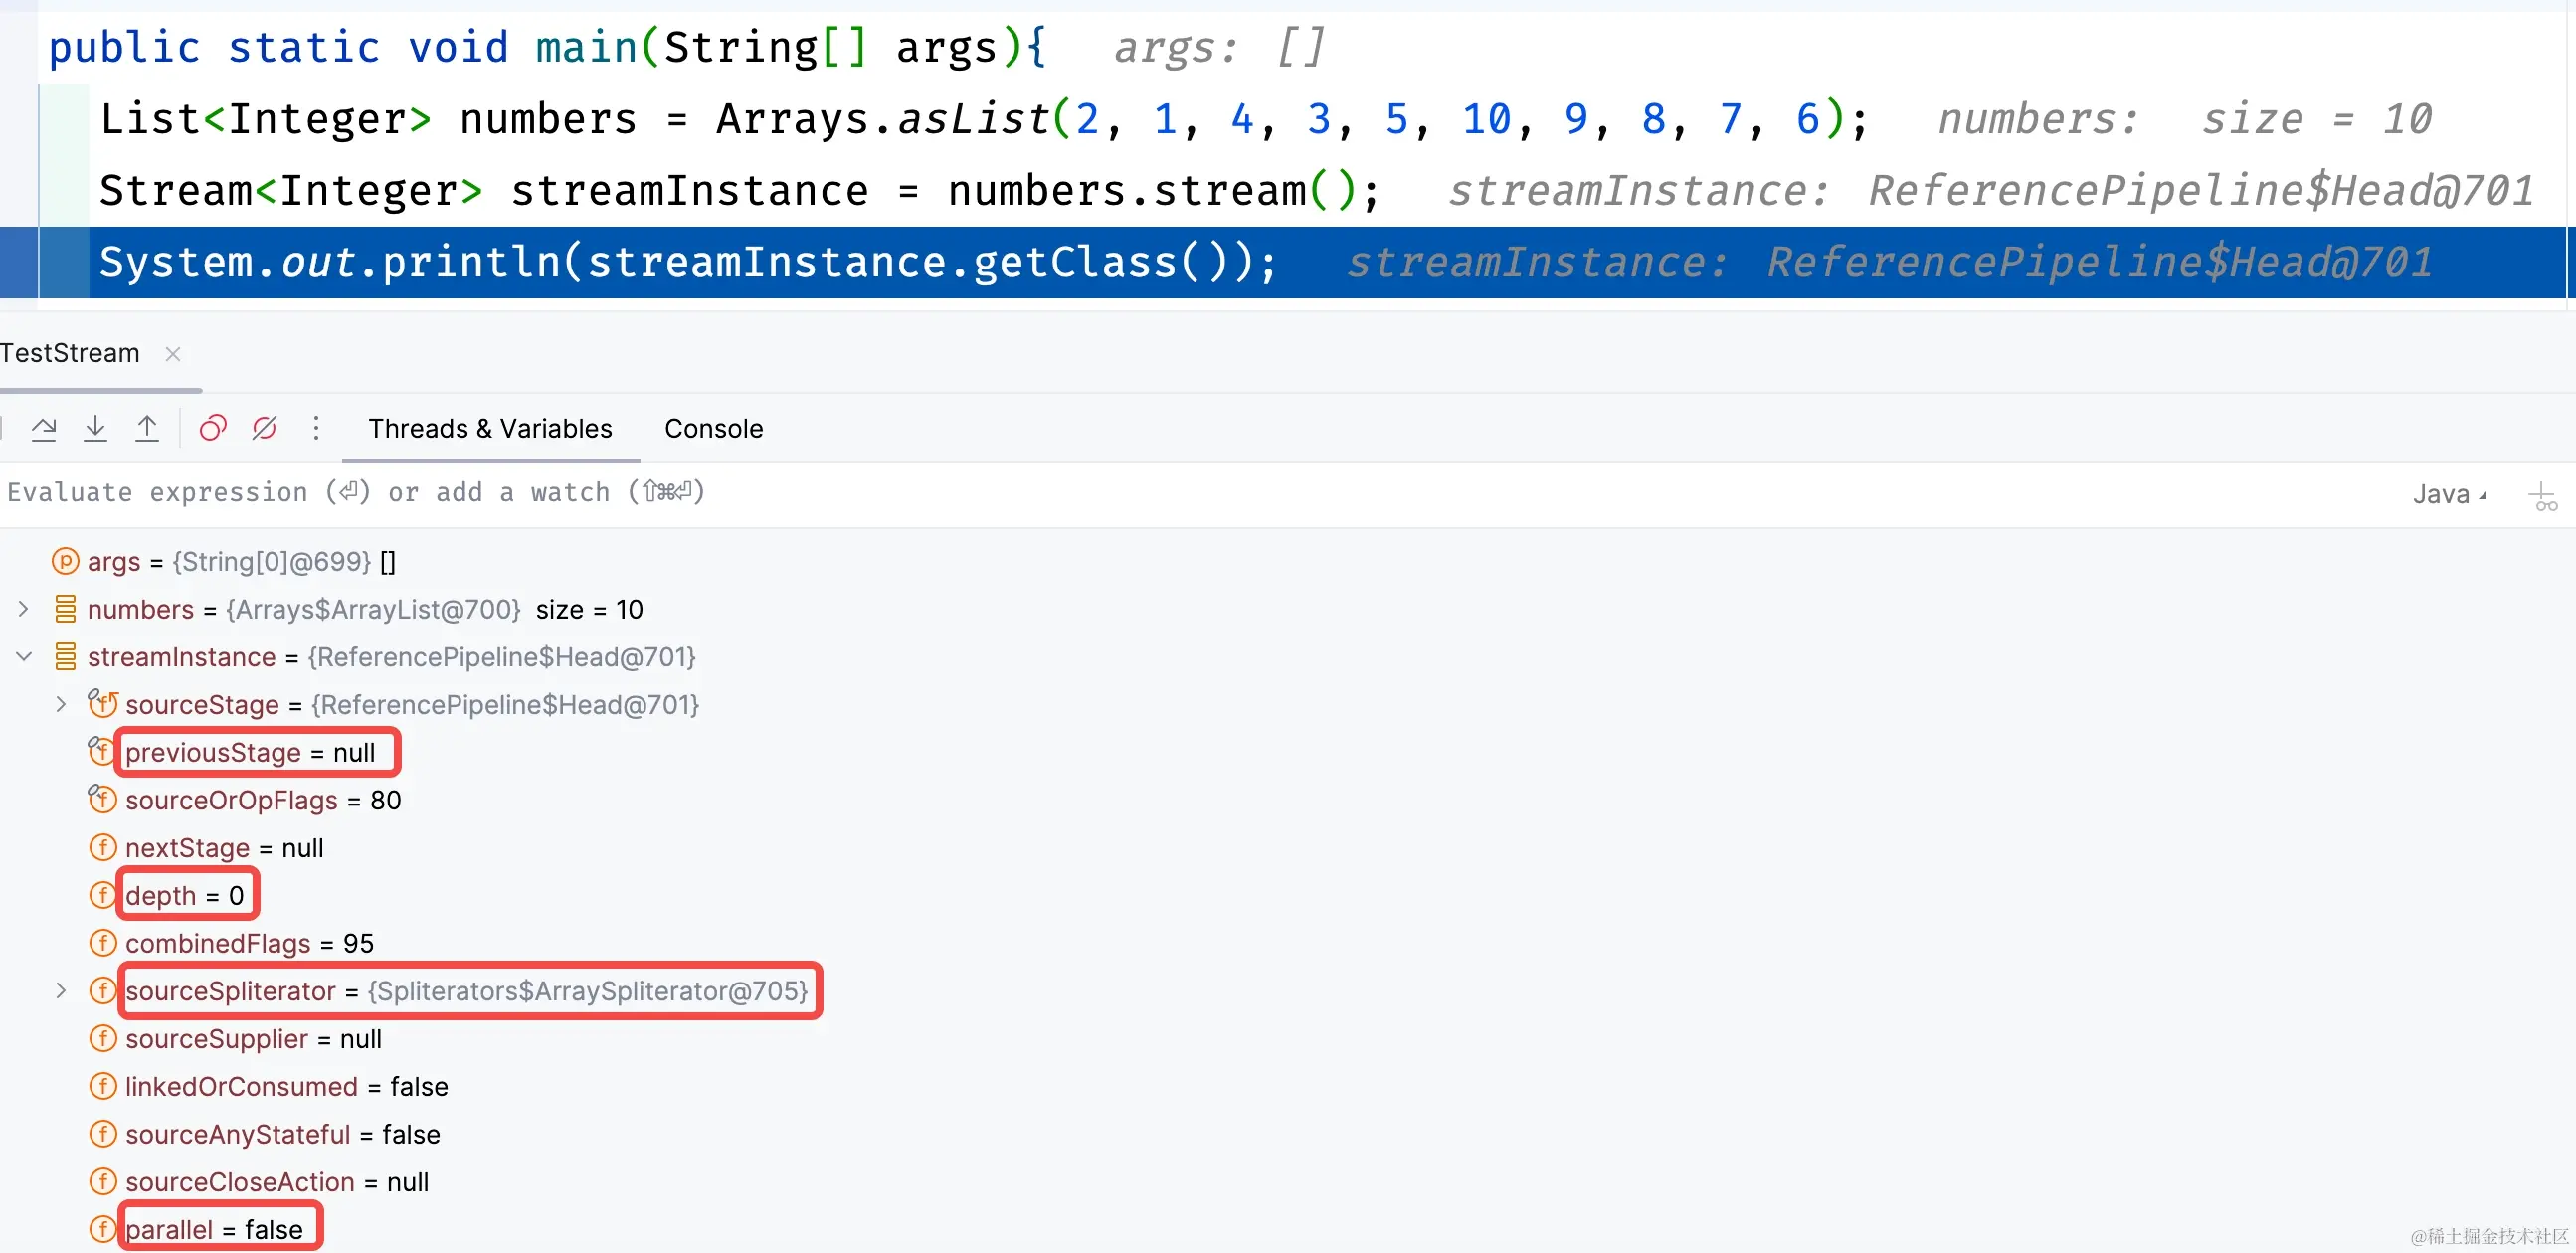
Task: Collapse the streamInstance variable node
Action: (24, 657)
